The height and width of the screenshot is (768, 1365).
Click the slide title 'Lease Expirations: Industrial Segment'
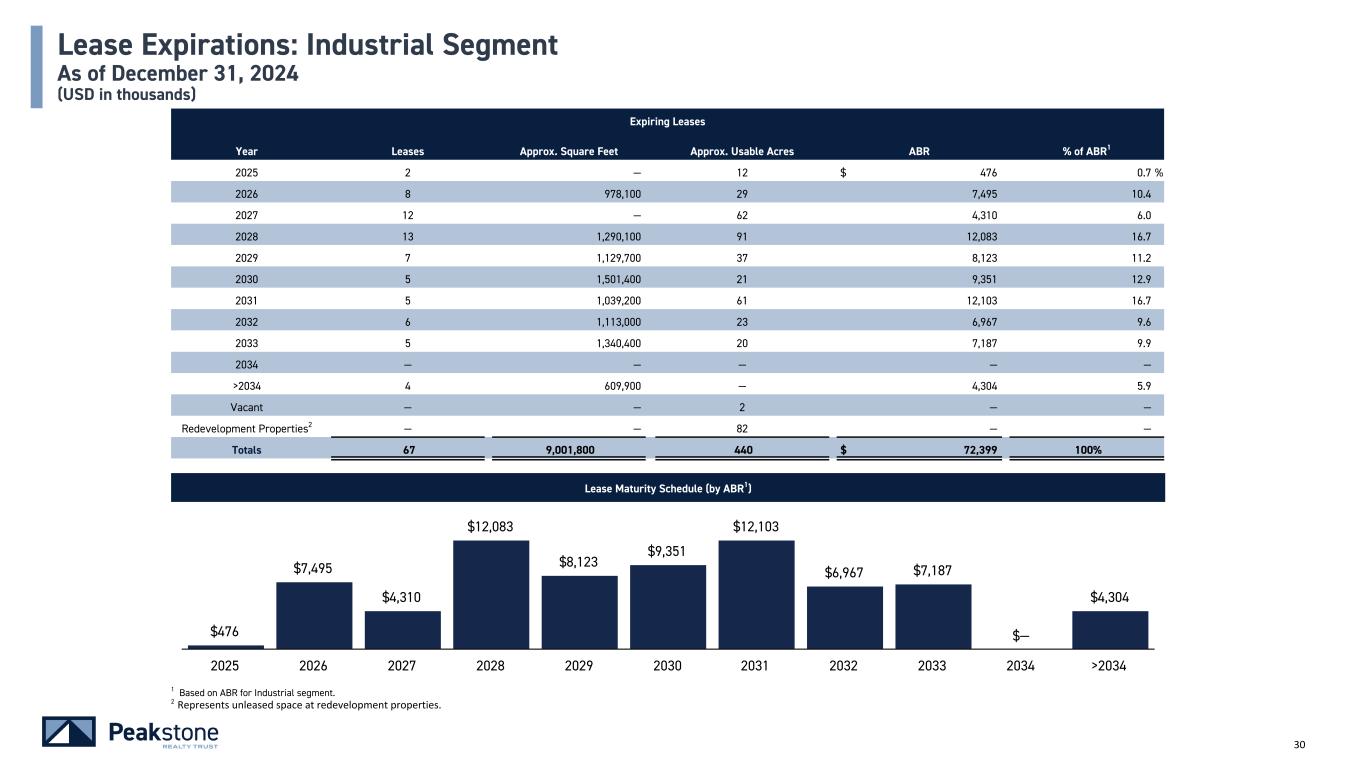307,45
